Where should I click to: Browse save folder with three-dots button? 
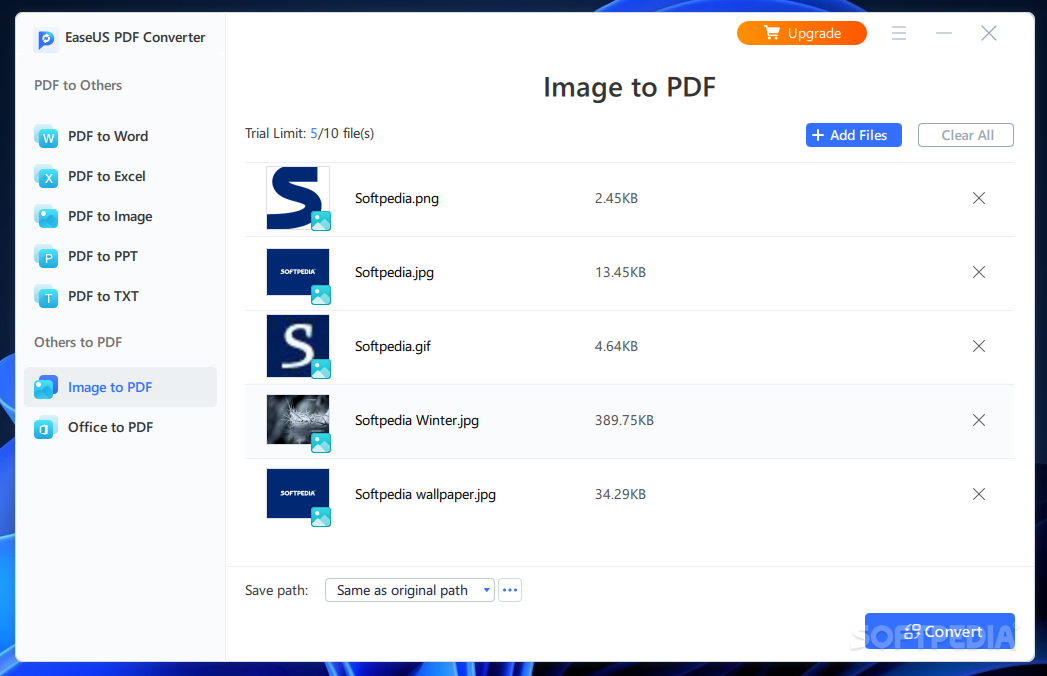[x=510, y=590]
